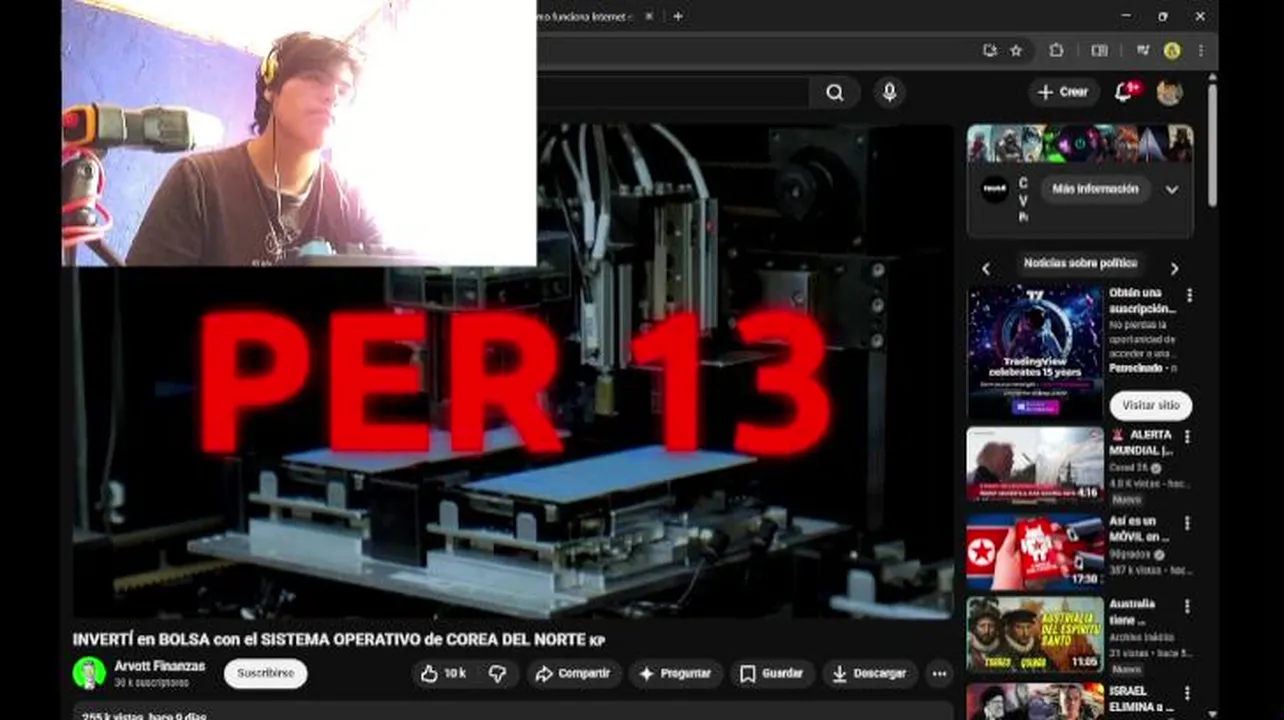
Task: Open options menu for Australia video
Action: (1189, 607)
